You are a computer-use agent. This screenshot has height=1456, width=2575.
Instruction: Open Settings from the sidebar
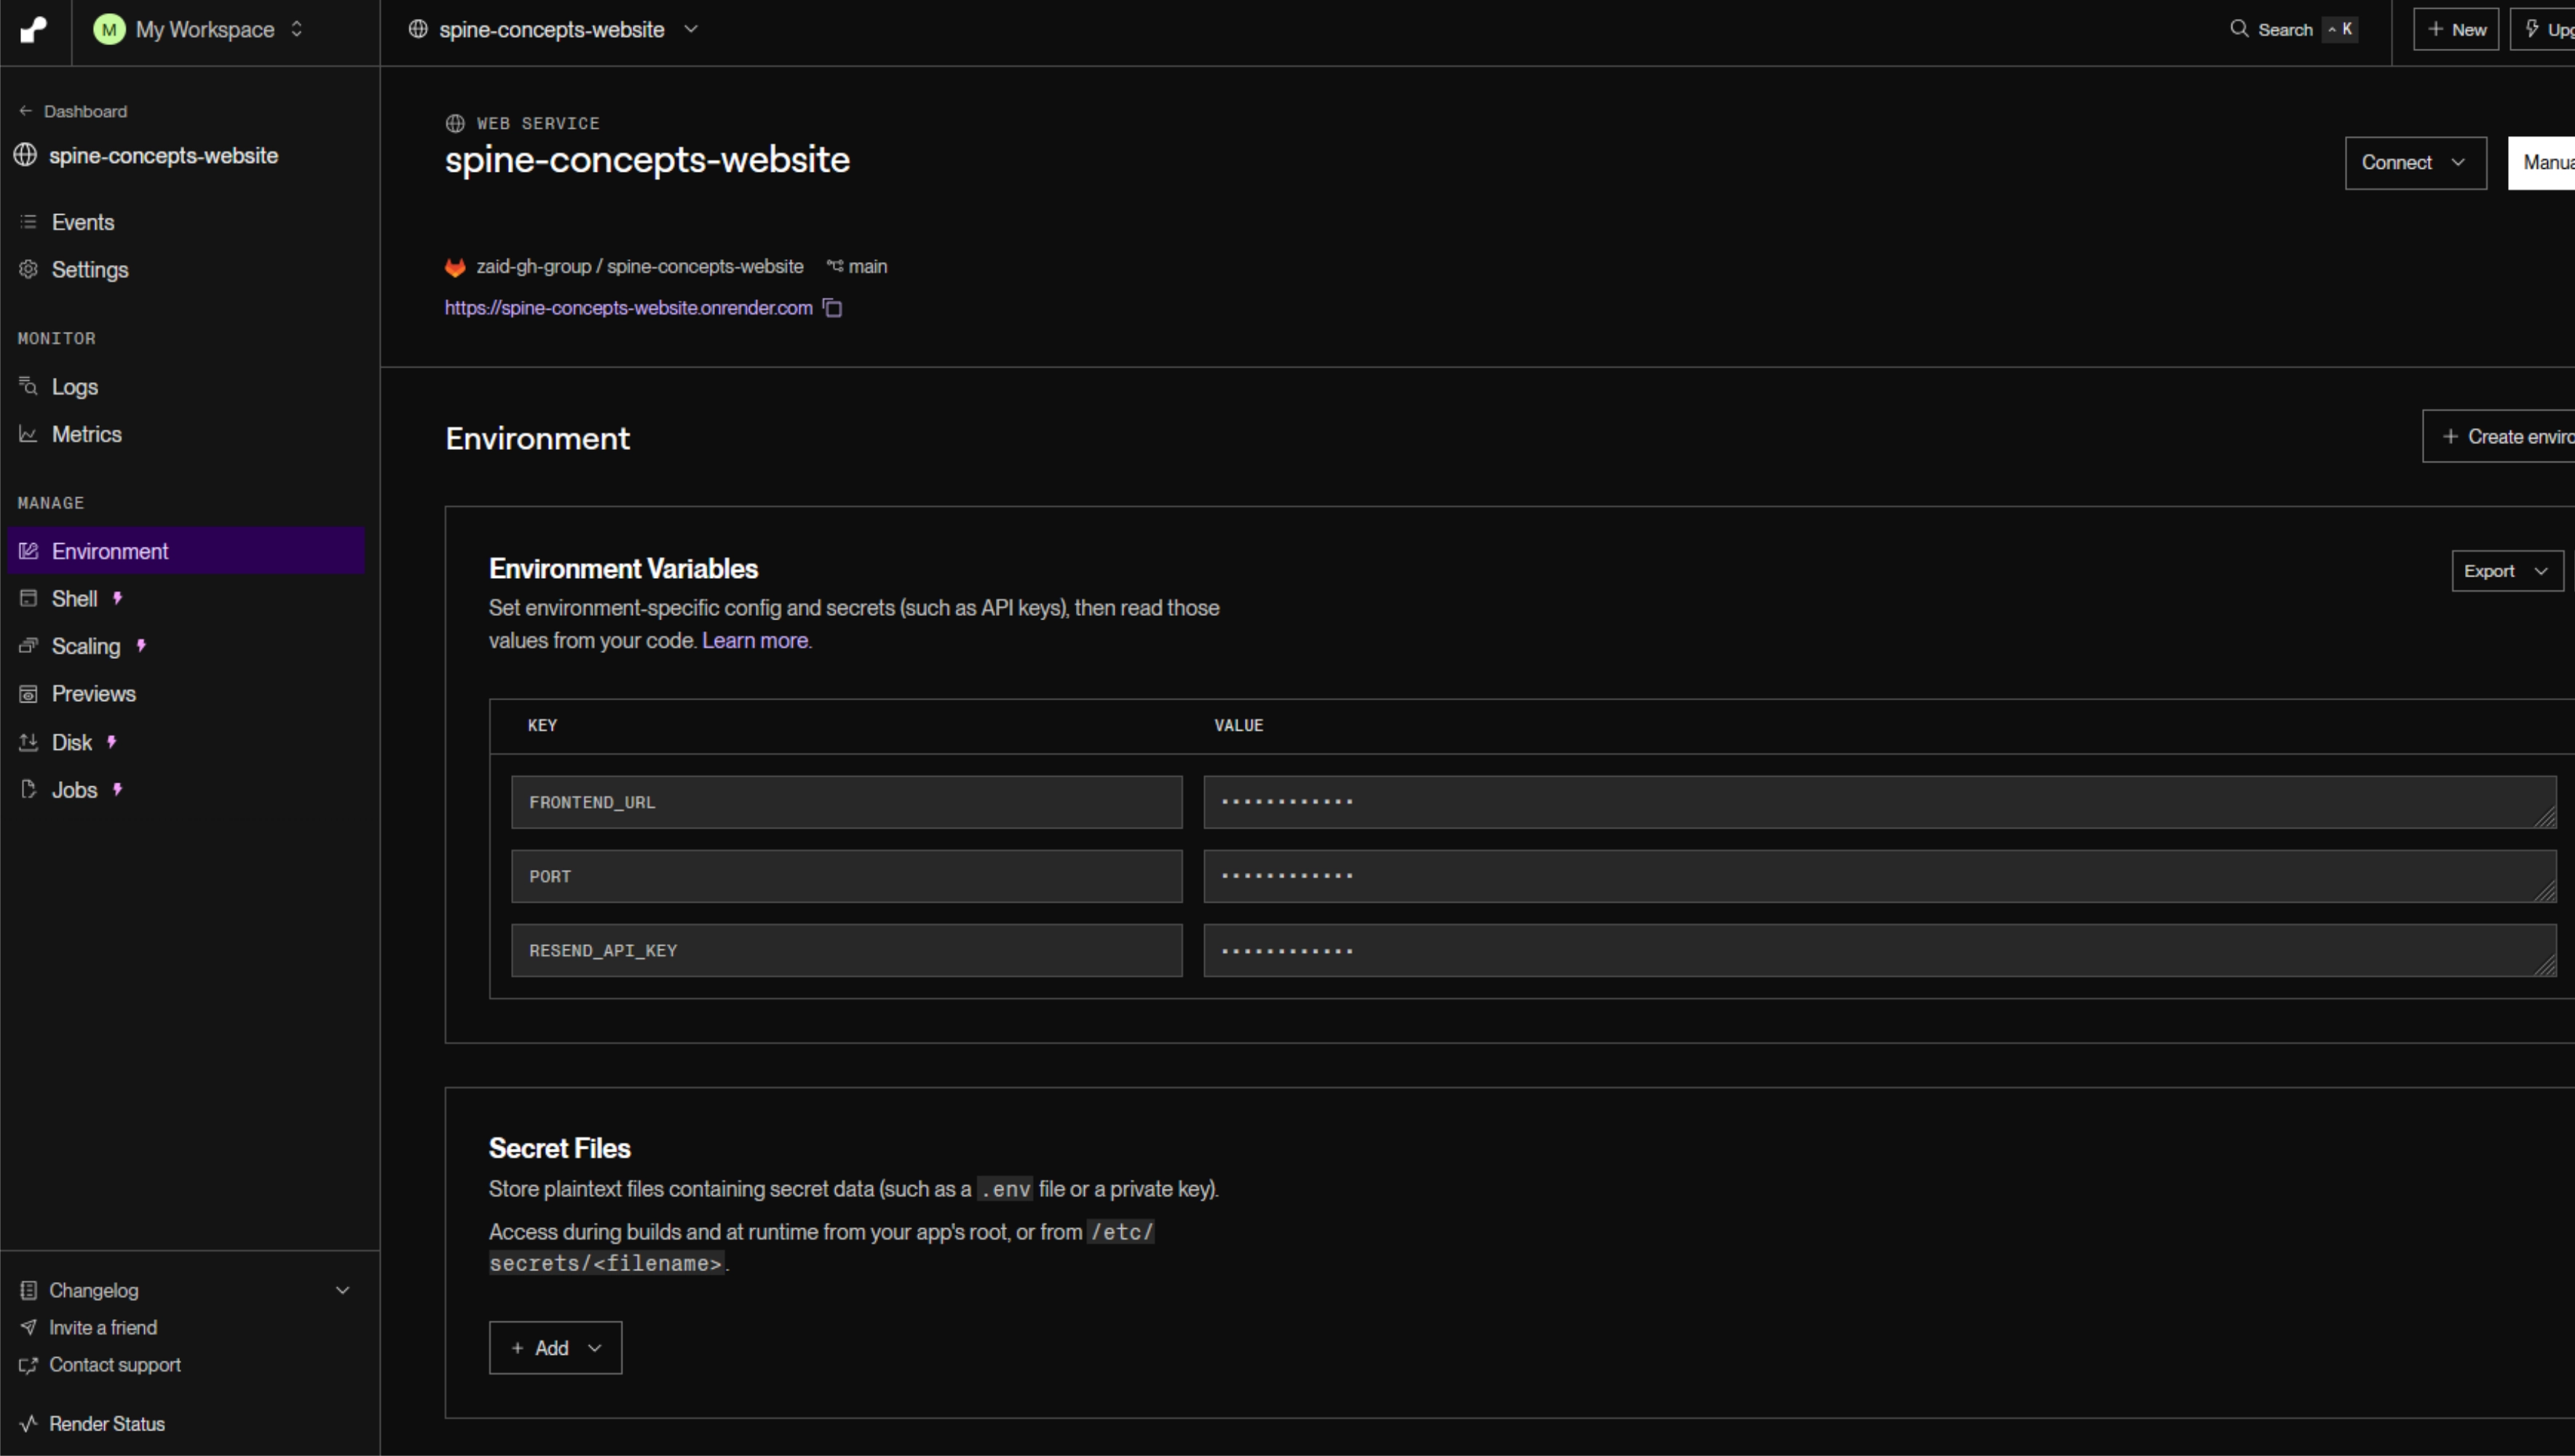pyautogui.click(x=90, y=270)
